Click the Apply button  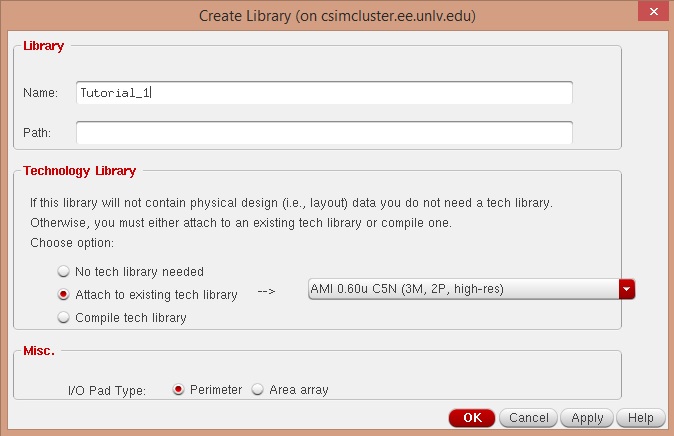click(x=586, y=418)
